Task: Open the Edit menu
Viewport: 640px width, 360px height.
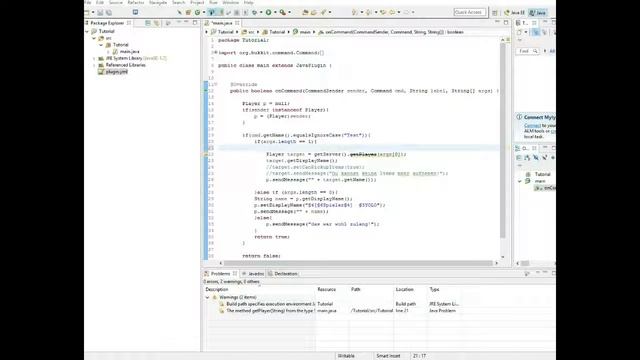Action: click(x=100, y=2)
